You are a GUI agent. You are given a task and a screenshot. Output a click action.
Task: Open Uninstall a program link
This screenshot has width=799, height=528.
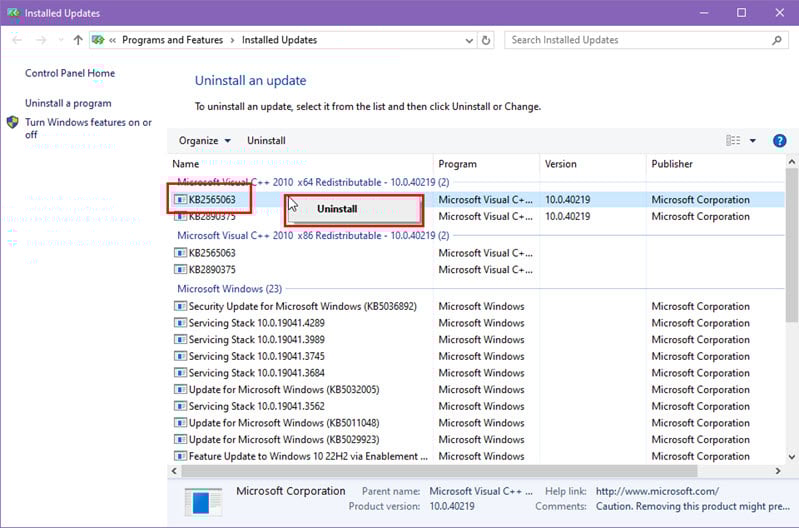68,103
